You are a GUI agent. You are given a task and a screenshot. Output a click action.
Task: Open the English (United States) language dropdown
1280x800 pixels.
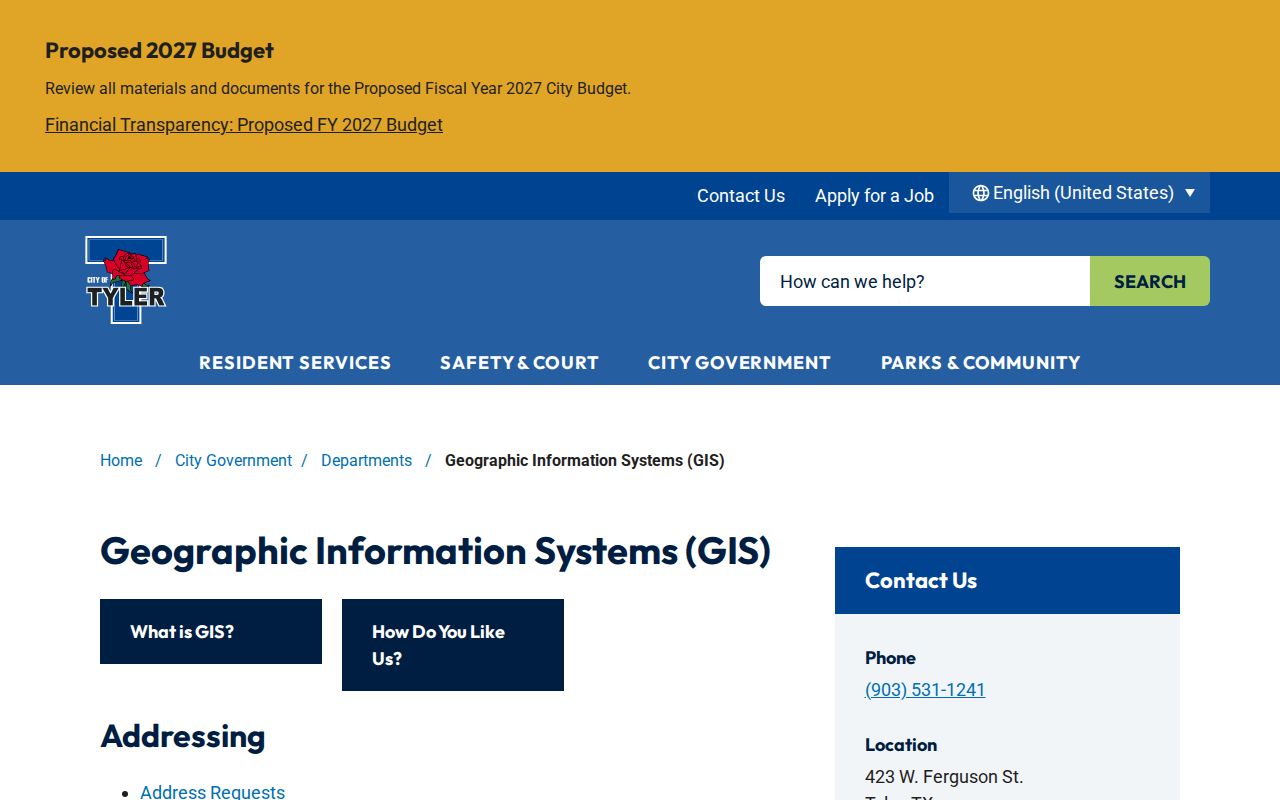click(x=1079, y=193)
